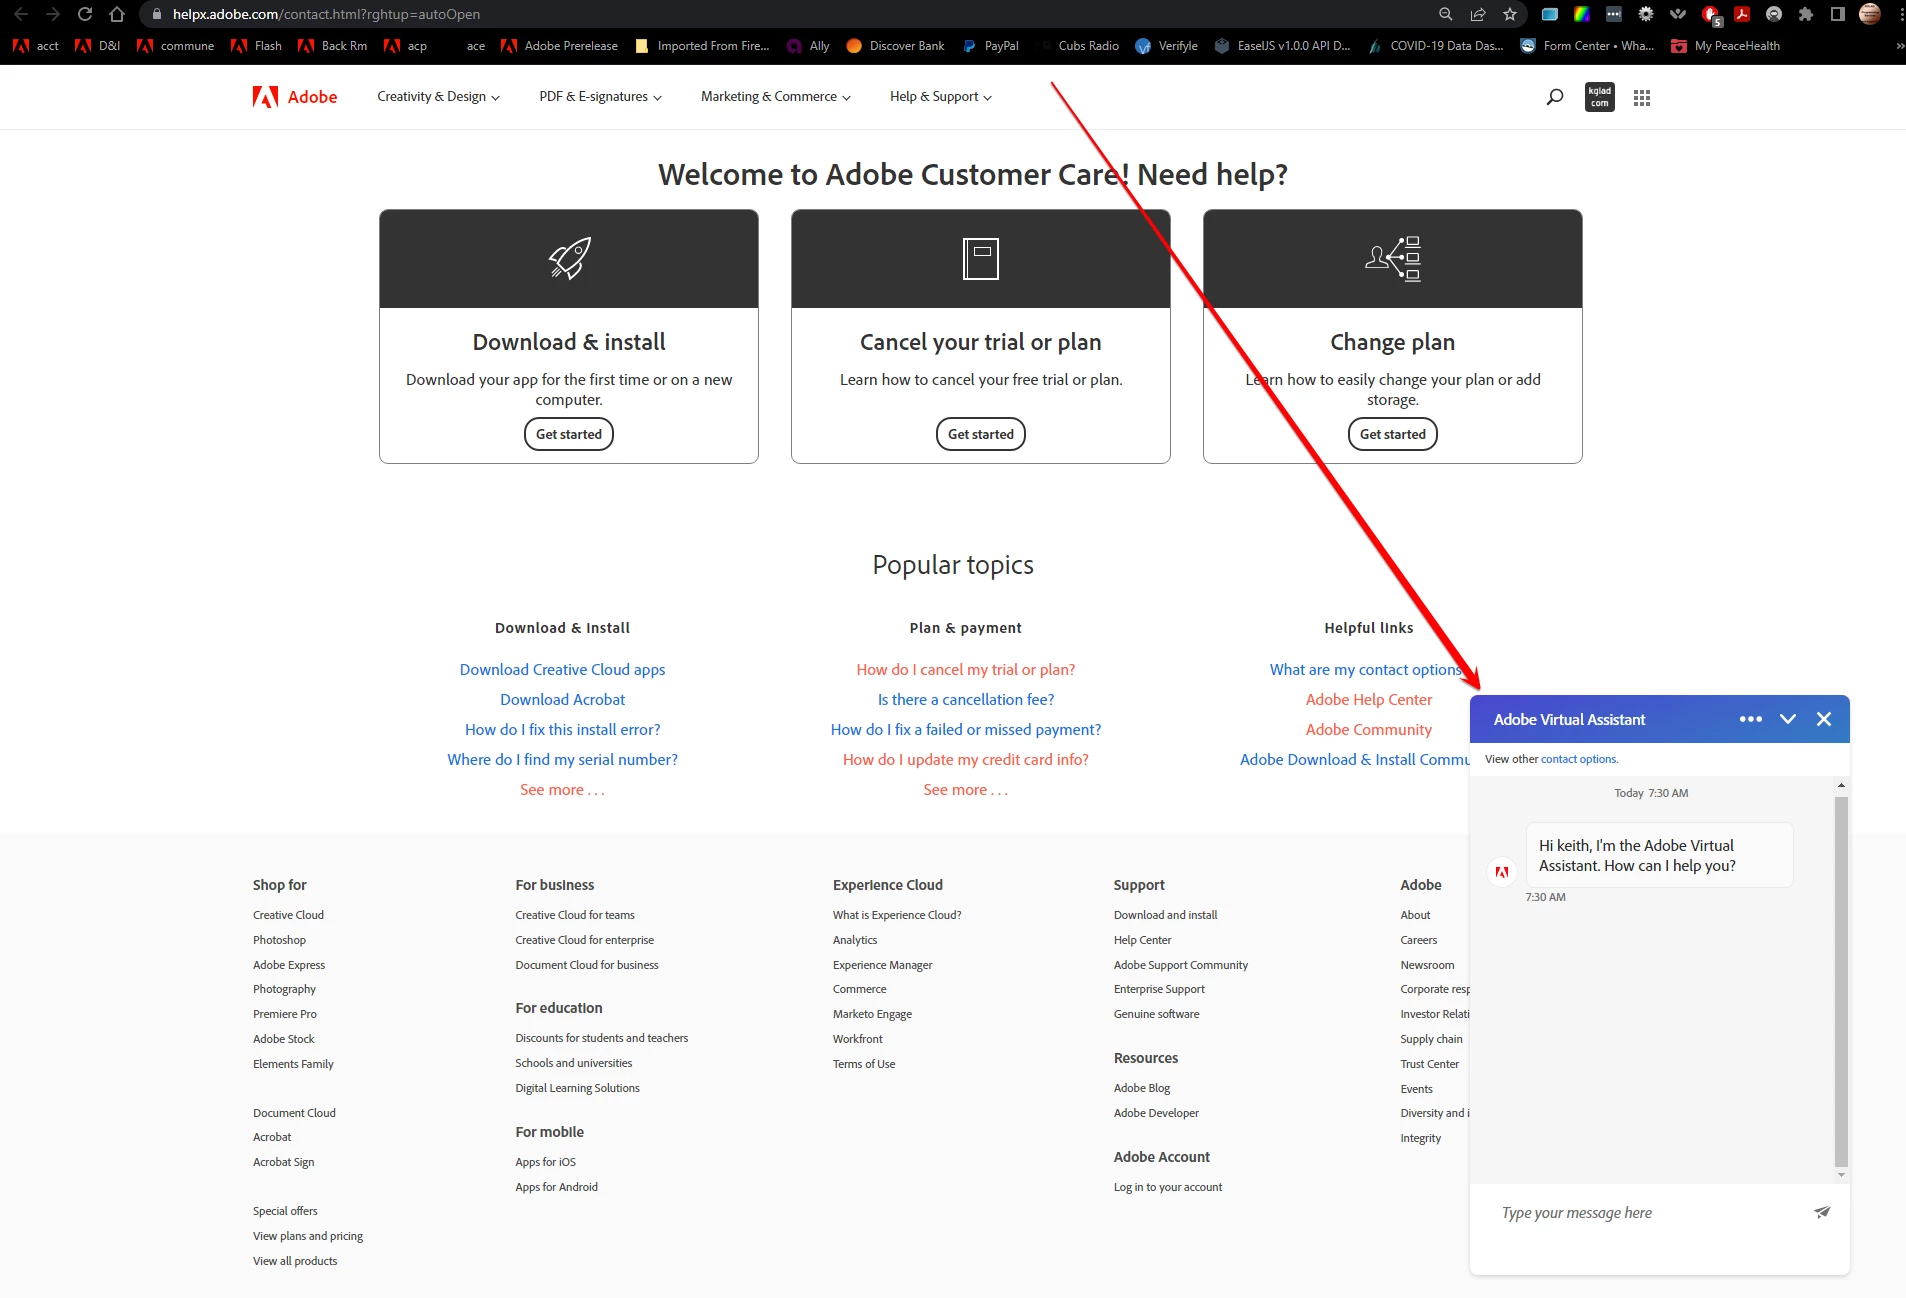
Task: Click the bookmark star icon in address bar
Action: pyautogui.click(x=1510, y=14)
